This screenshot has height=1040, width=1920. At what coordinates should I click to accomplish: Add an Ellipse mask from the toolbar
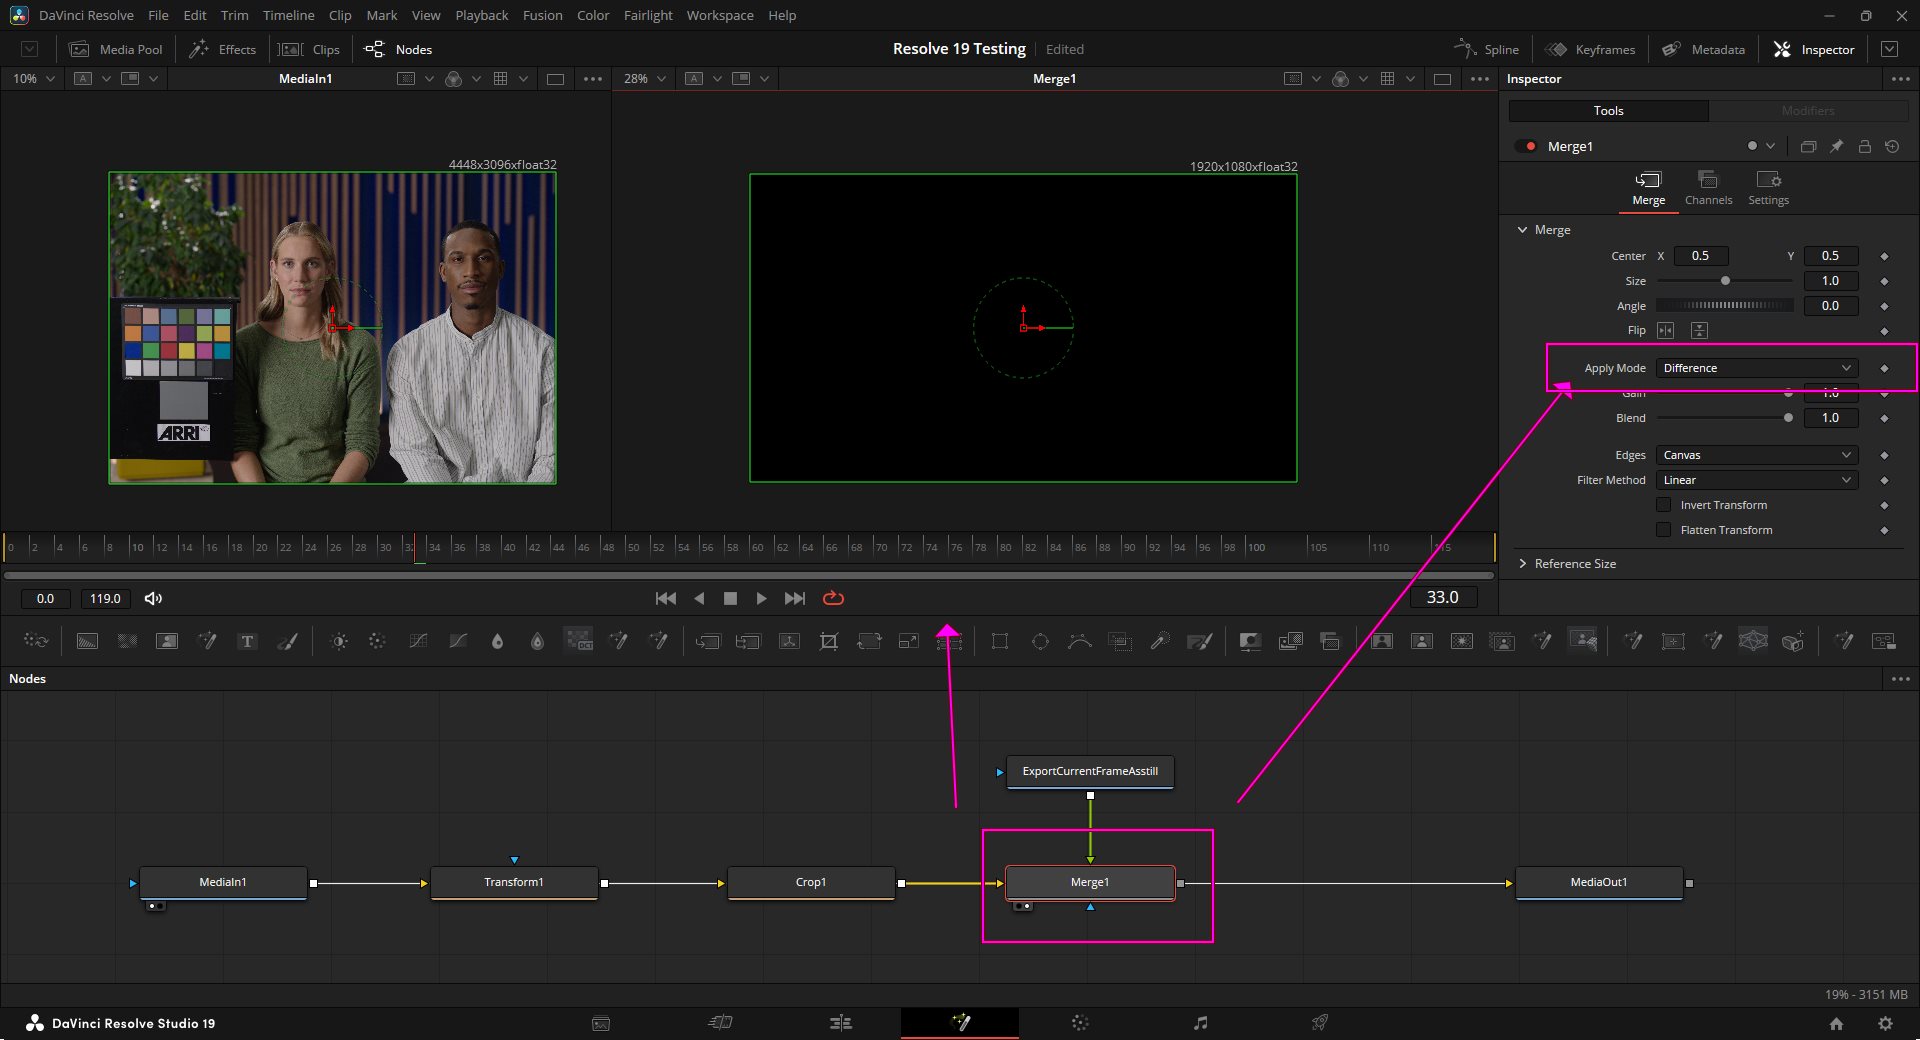click(x=1040, y=642)
